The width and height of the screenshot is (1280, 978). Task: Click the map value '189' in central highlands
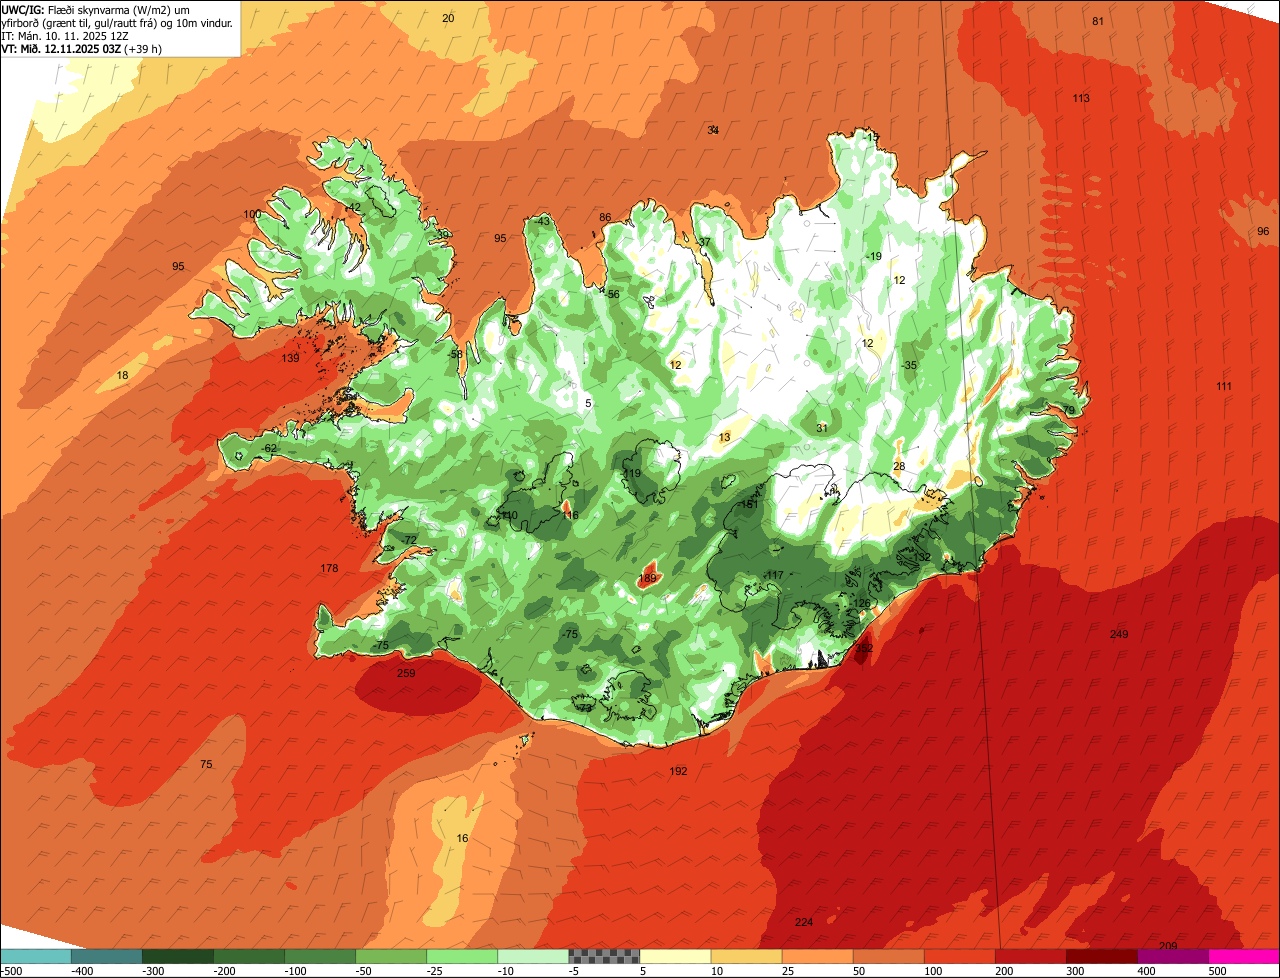pyautogui.click(x=648, y=578)
